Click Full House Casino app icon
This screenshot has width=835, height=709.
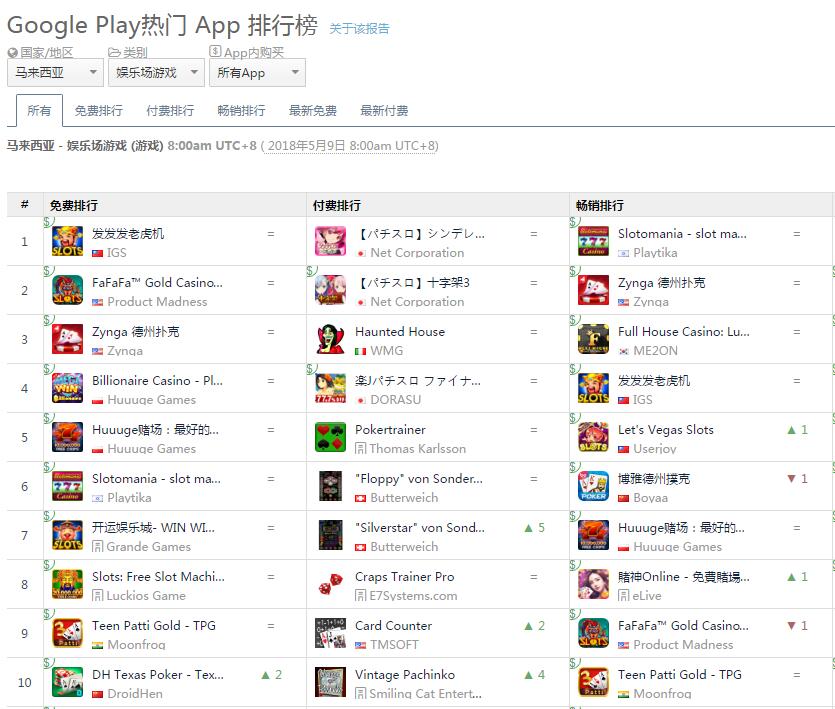pos(593,339)
